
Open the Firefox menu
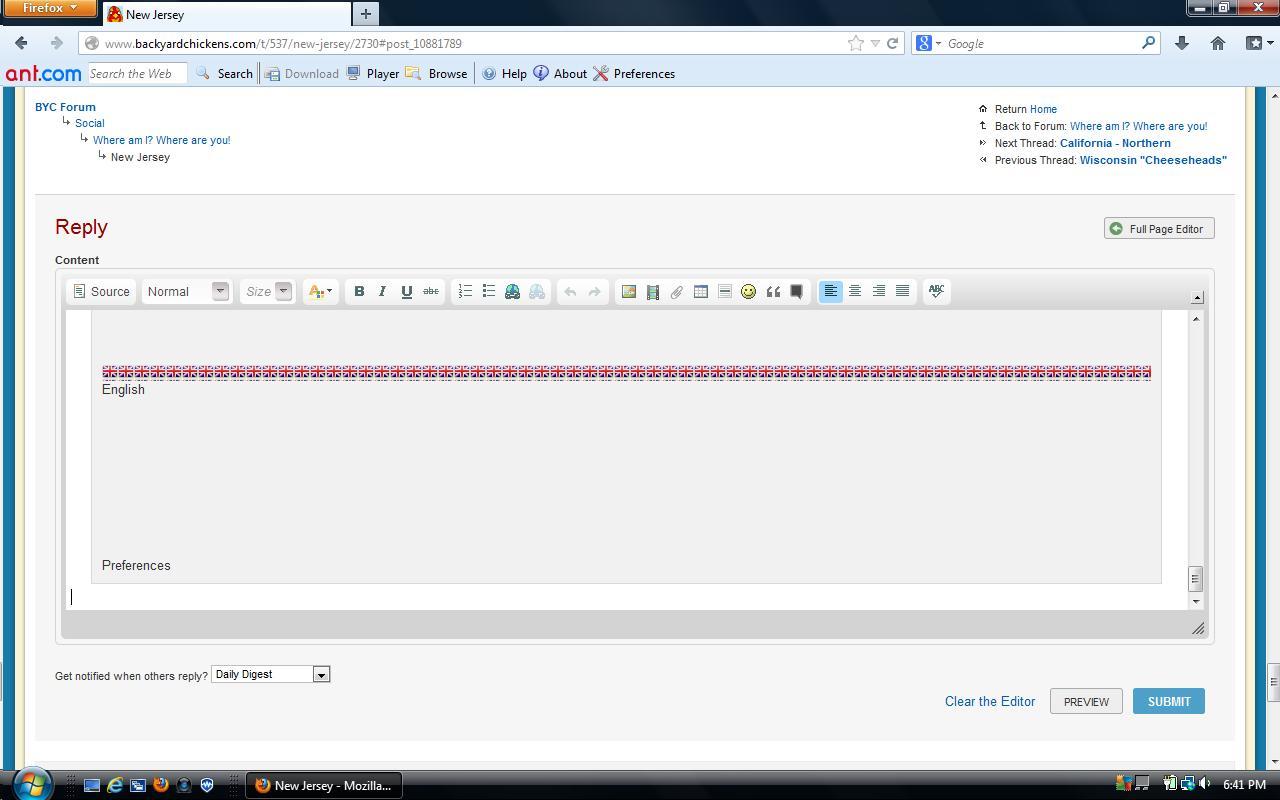click(49, 8)
